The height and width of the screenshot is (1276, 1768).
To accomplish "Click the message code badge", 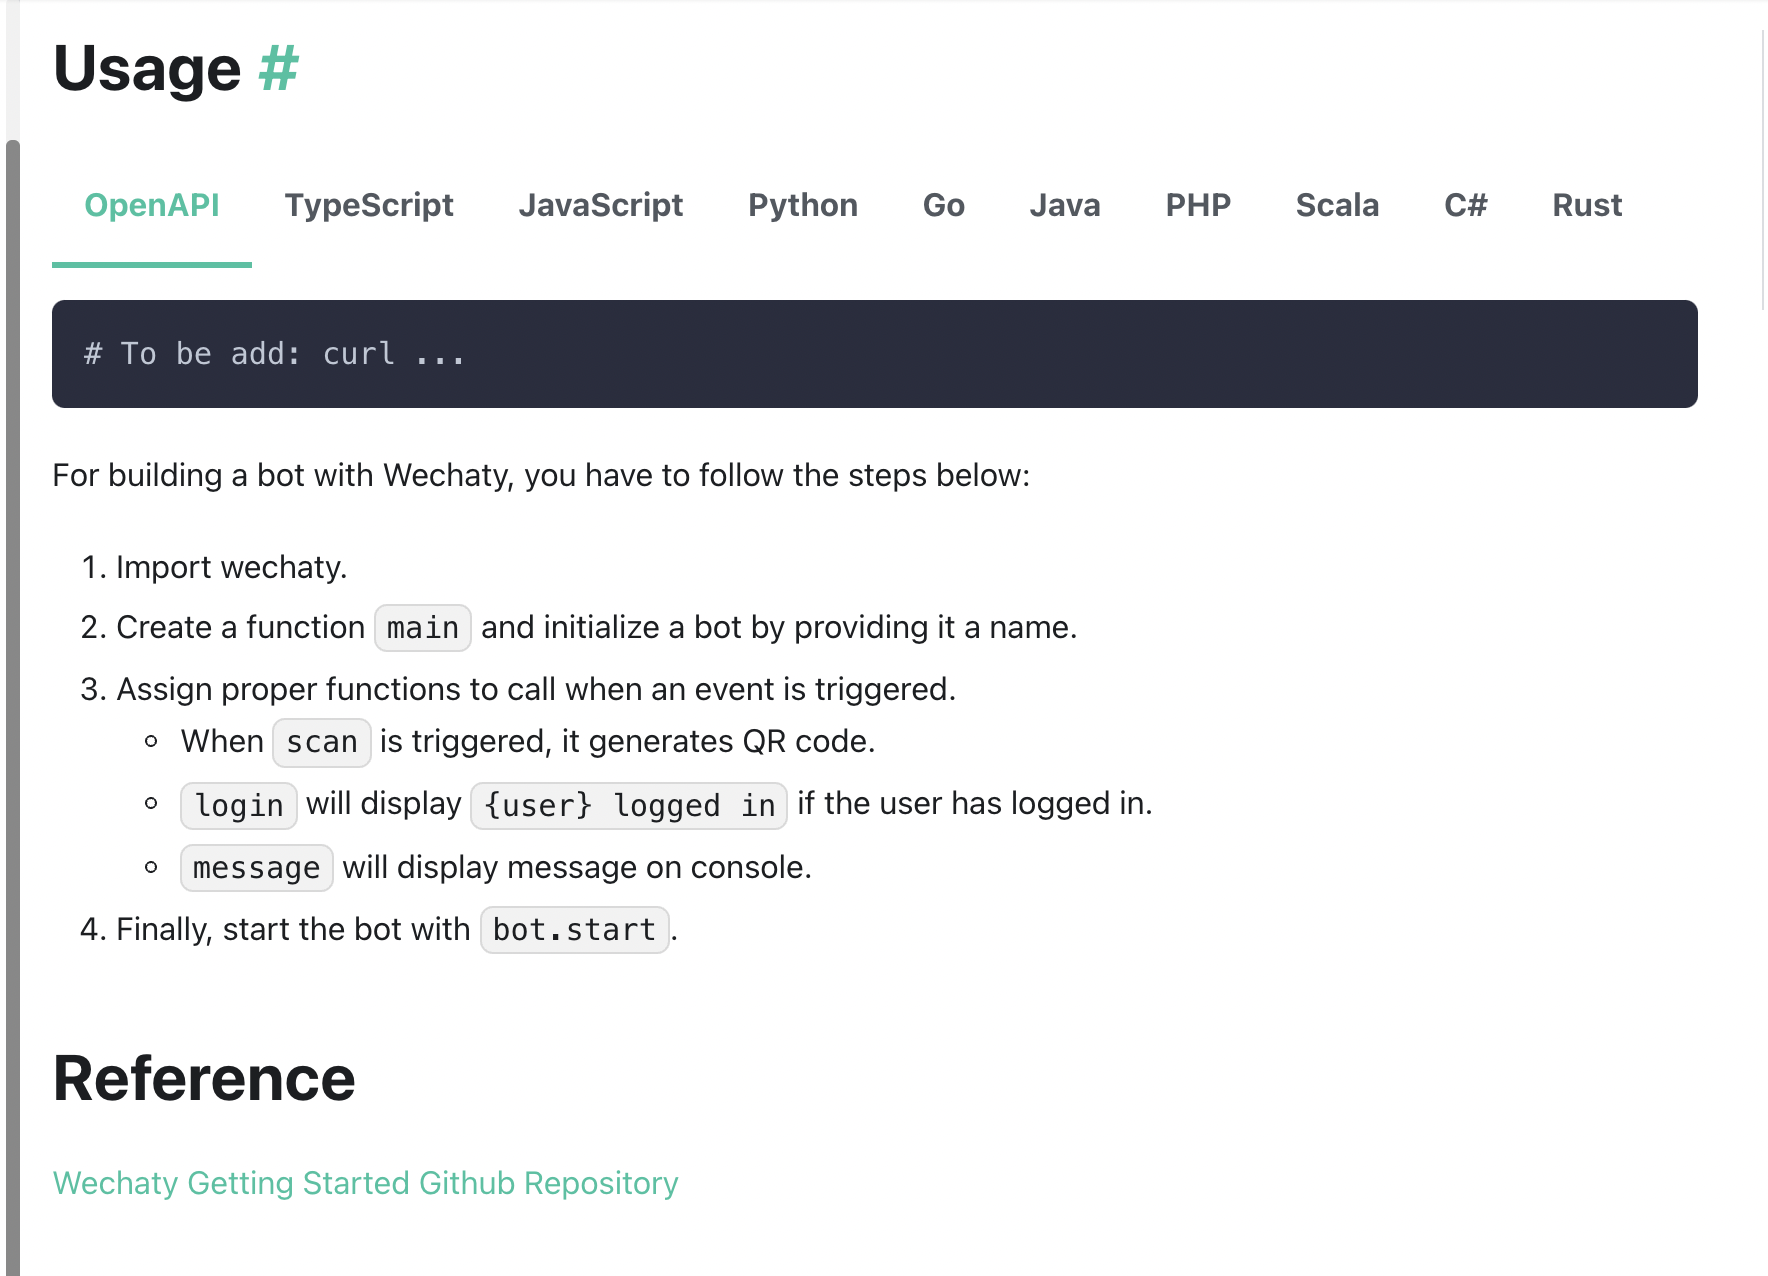I will [x=256, y=868].
